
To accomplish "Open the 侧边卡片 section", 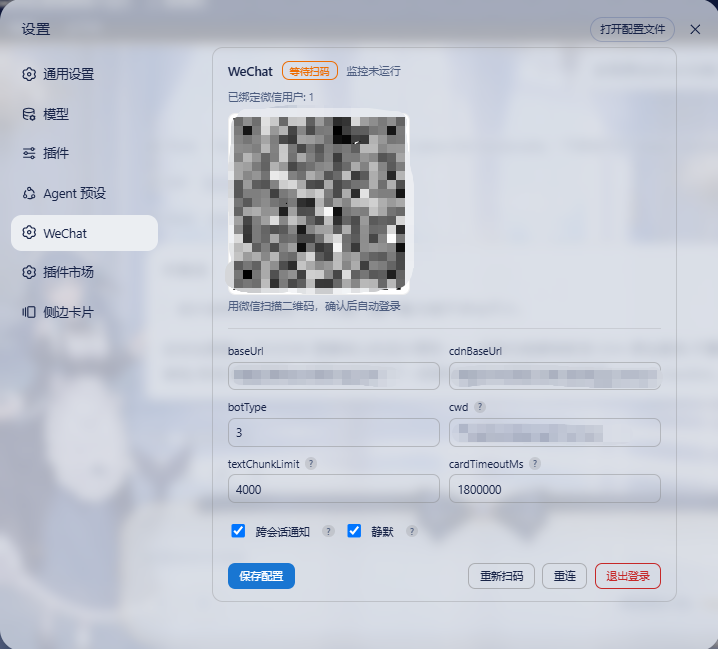I will [84, 312].
